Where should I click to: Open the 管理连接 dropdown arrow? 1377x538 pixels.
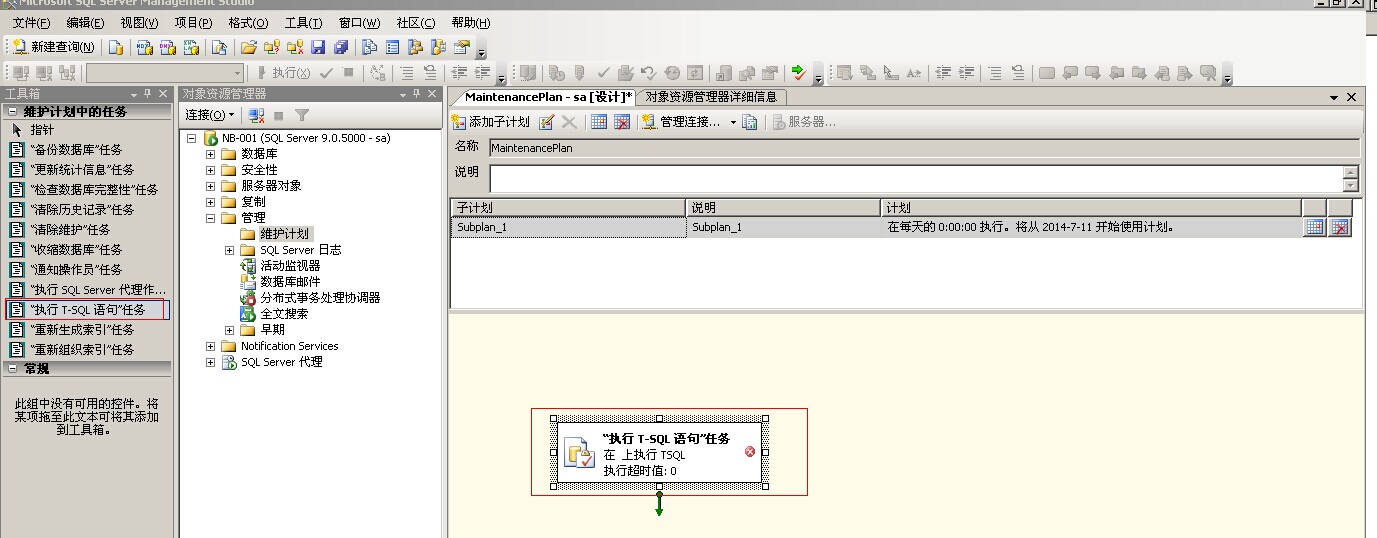pos(733,122)
